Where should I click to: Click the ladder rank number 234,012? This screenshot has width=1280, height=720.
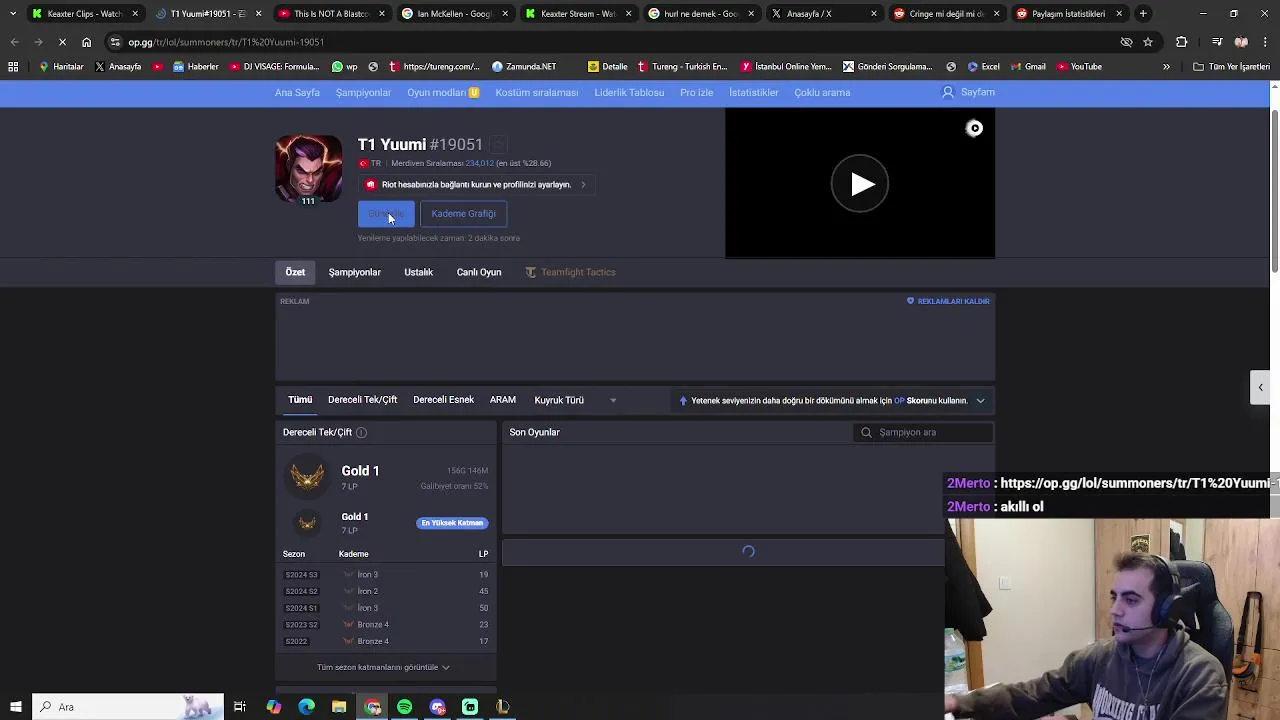pyautogui.click(x=479, y=163)
